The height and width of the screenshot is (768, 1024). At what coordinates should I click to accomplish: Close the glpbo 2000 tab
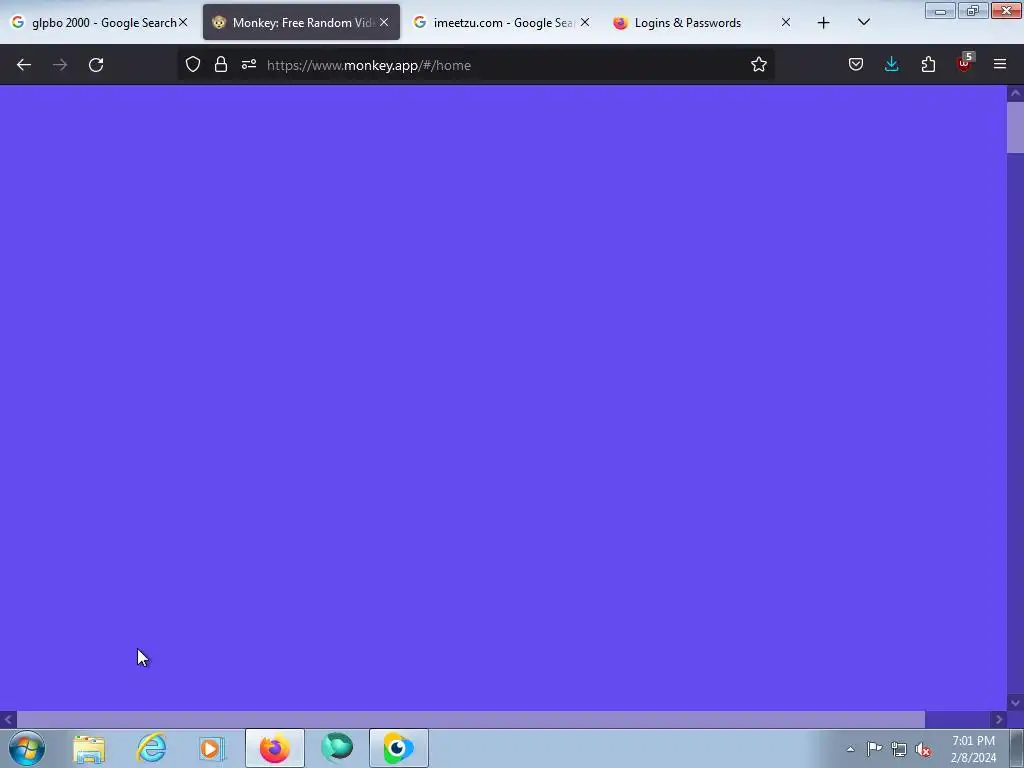(184, 23)
